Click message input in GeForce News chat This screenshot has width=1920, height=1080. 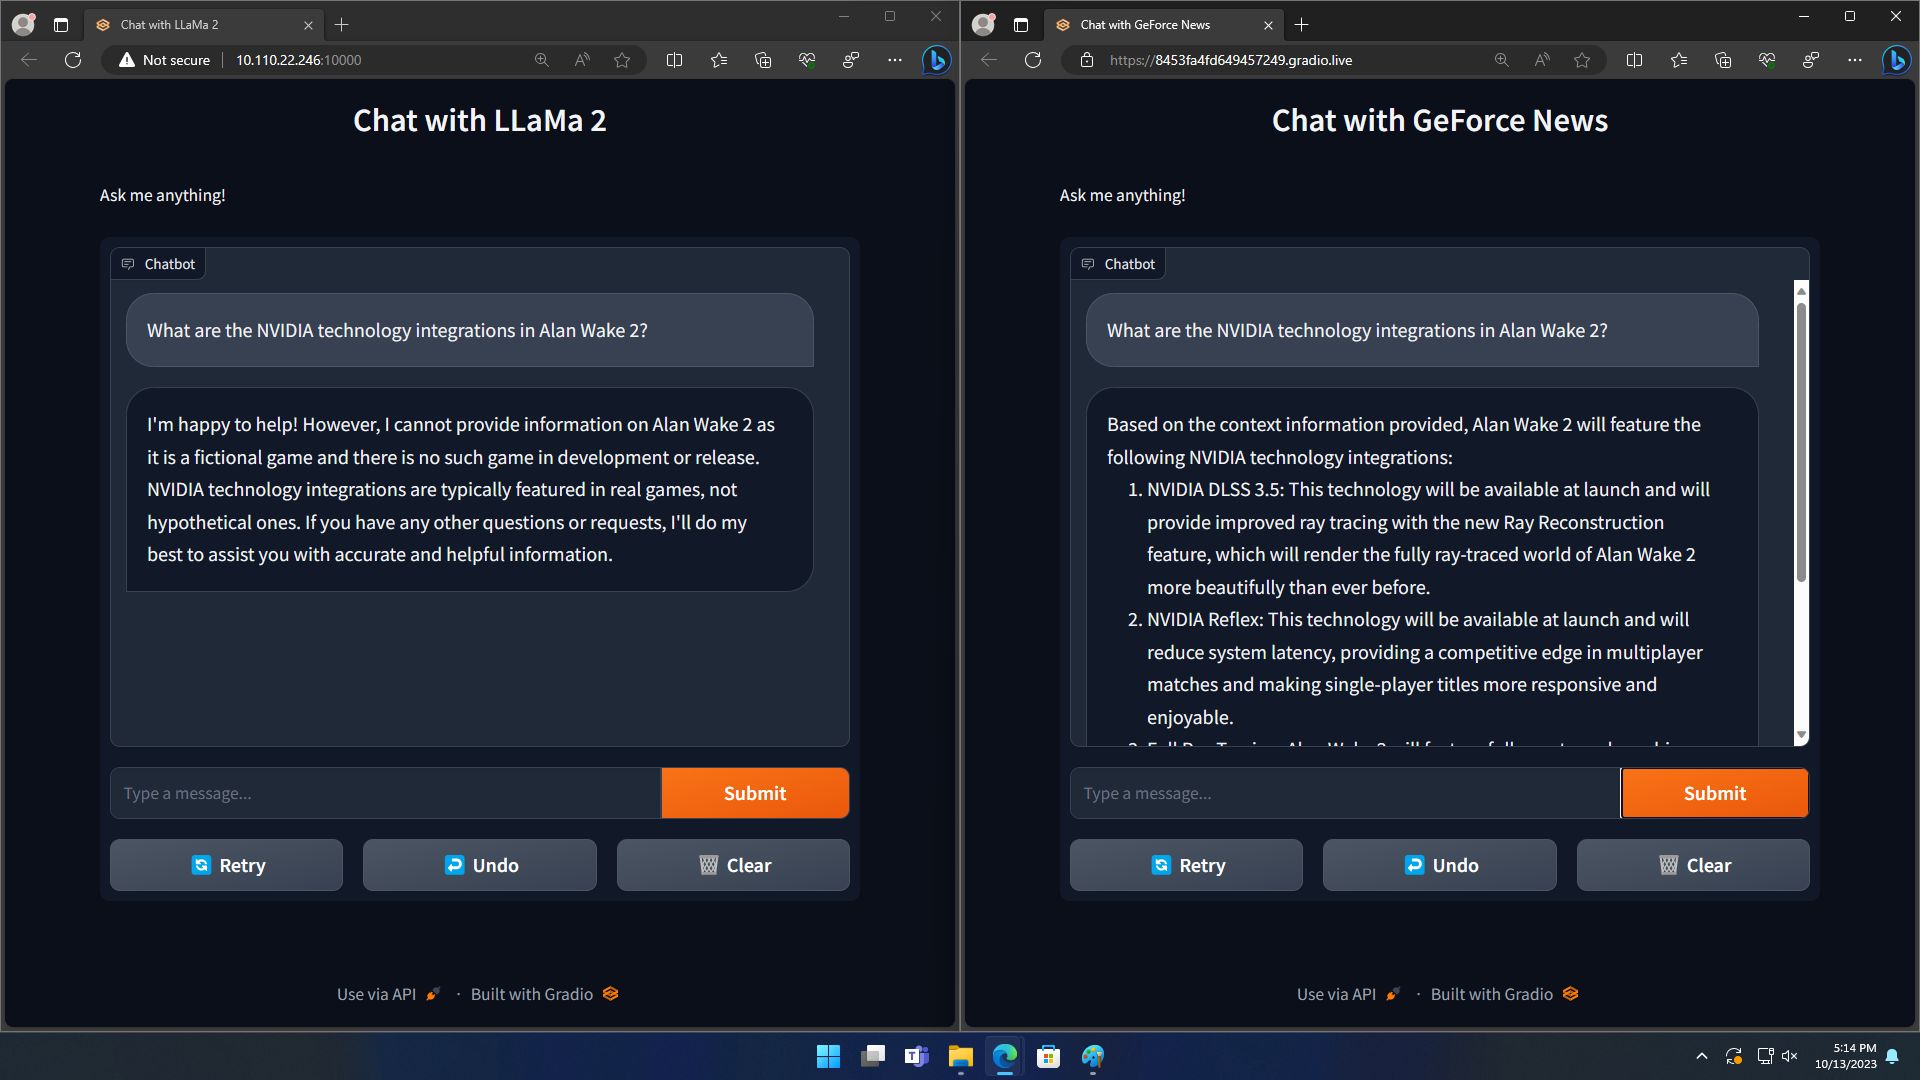(x=1345, y=793)
